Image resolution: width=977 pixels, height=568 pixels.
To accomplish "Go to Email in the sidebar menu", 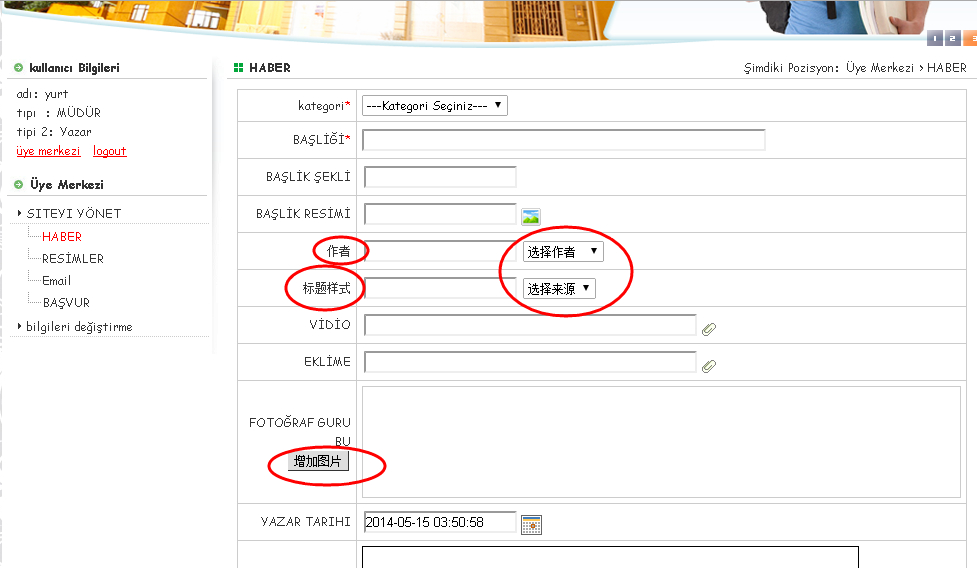I will pos(56,281).
